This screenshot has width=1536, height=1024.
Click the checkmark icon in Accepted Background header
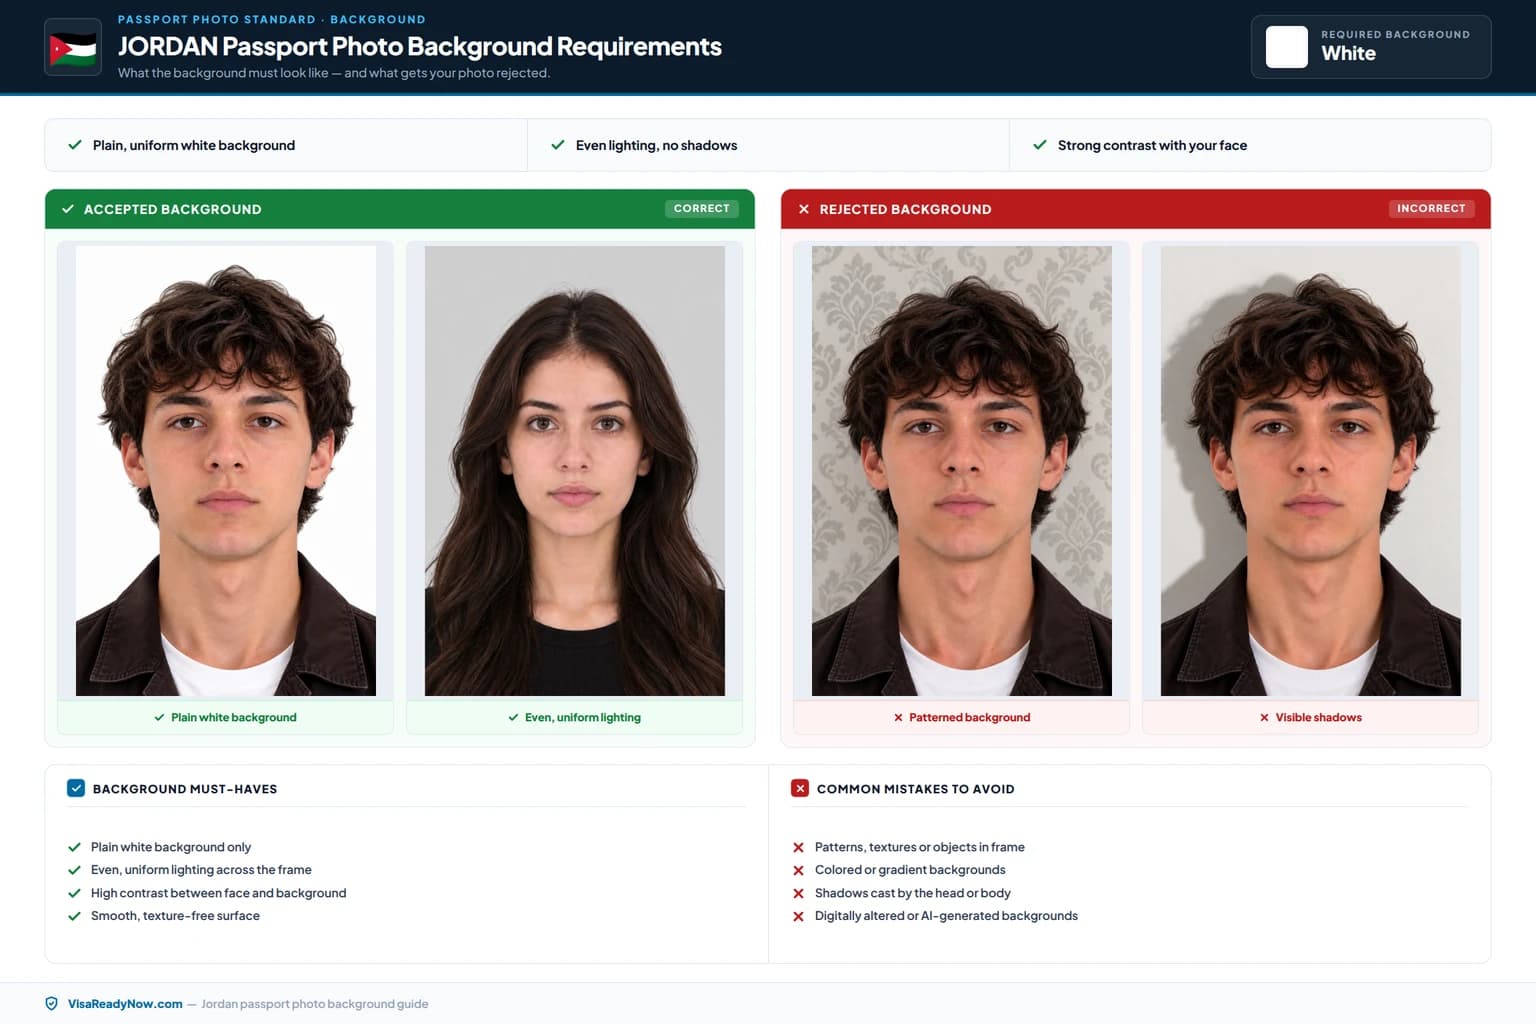(x=68, y=209)
